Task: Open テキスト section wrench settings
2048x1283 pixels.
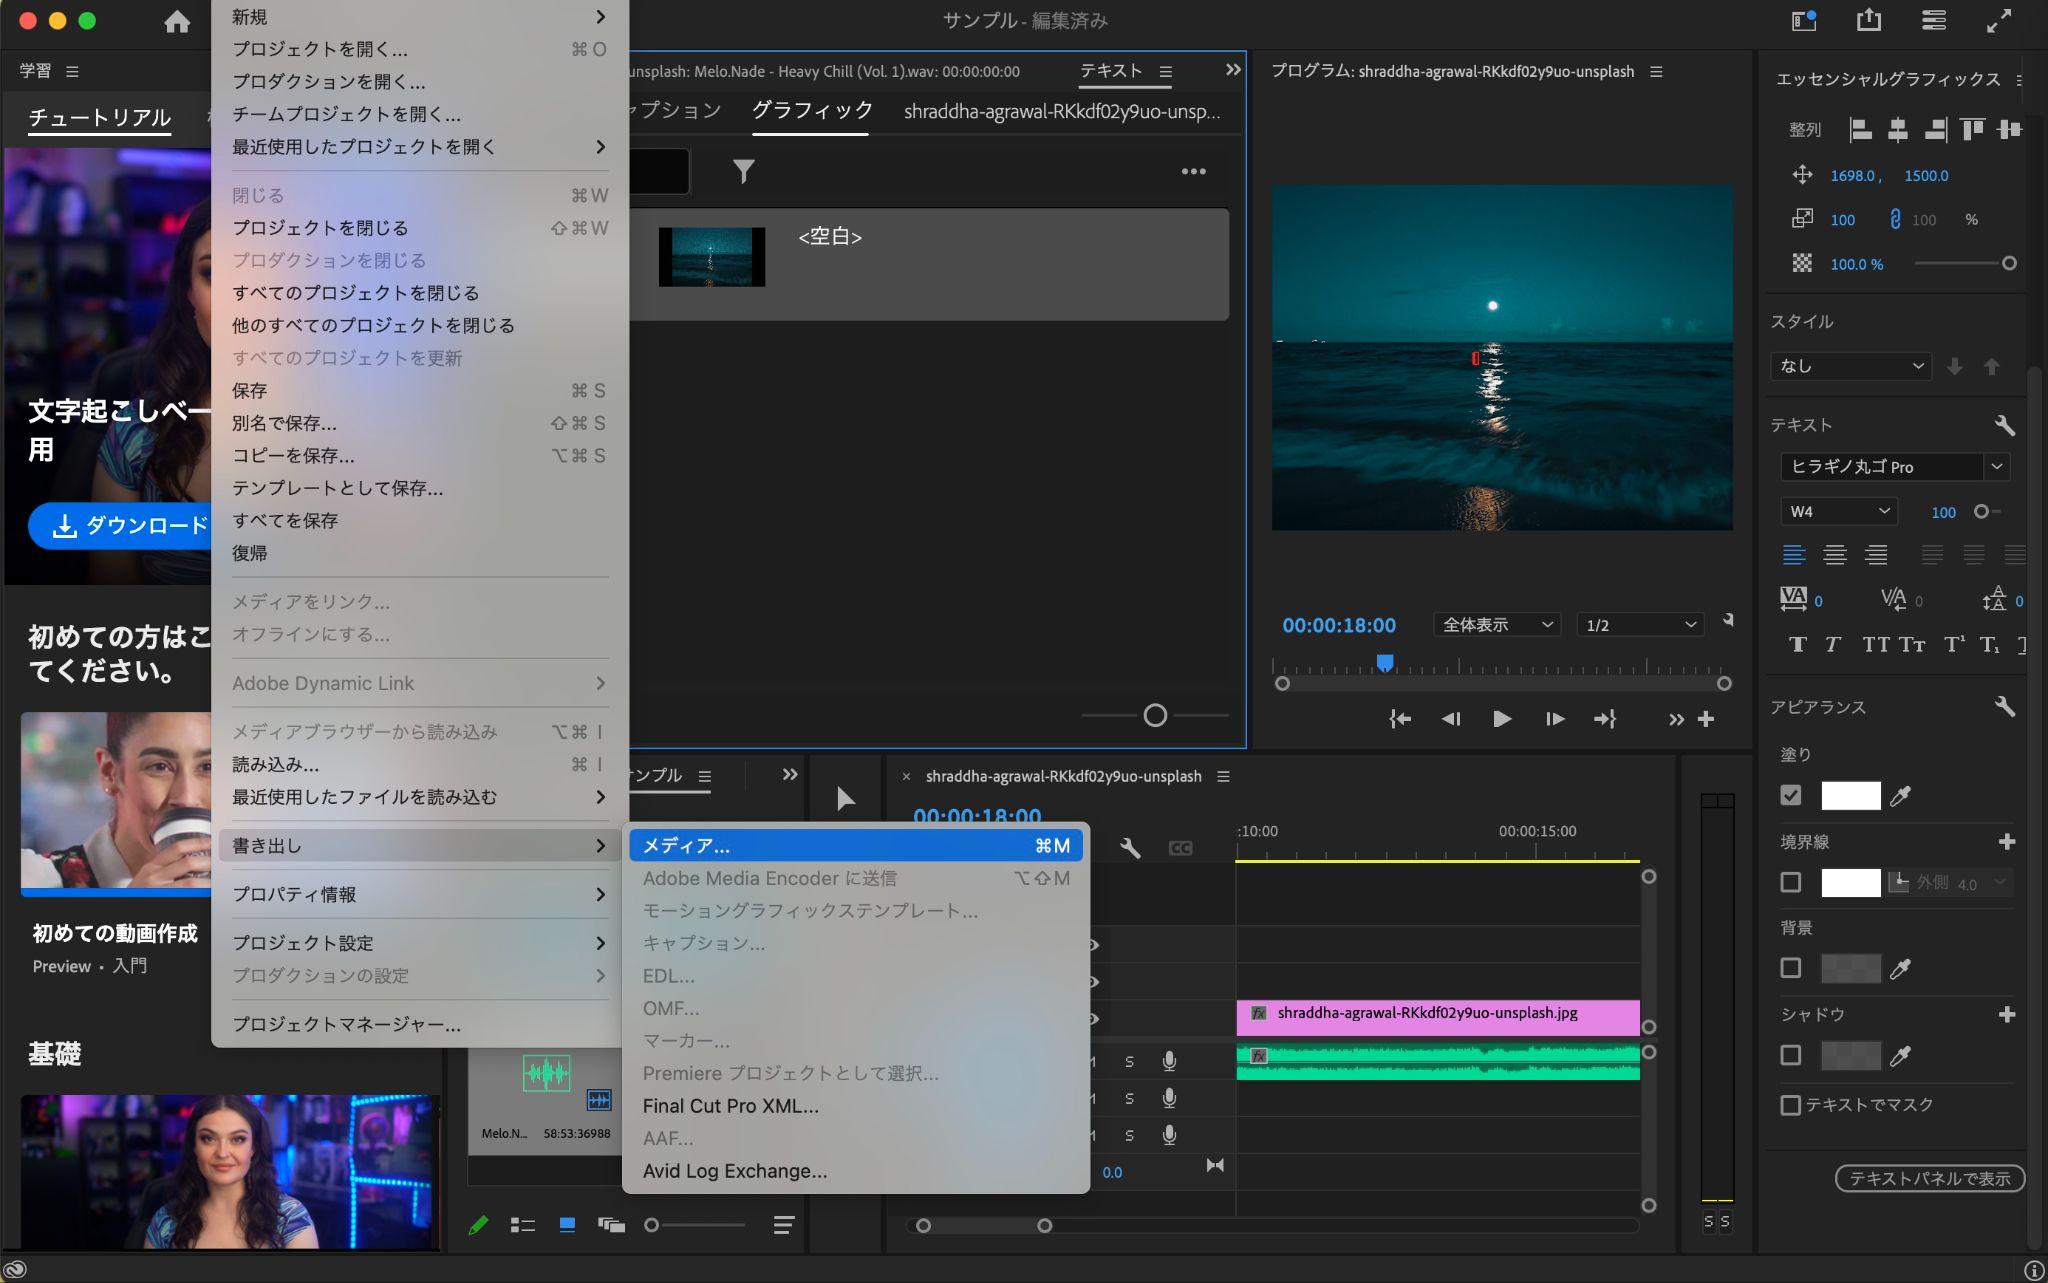Action: [x=2004, y=426]
